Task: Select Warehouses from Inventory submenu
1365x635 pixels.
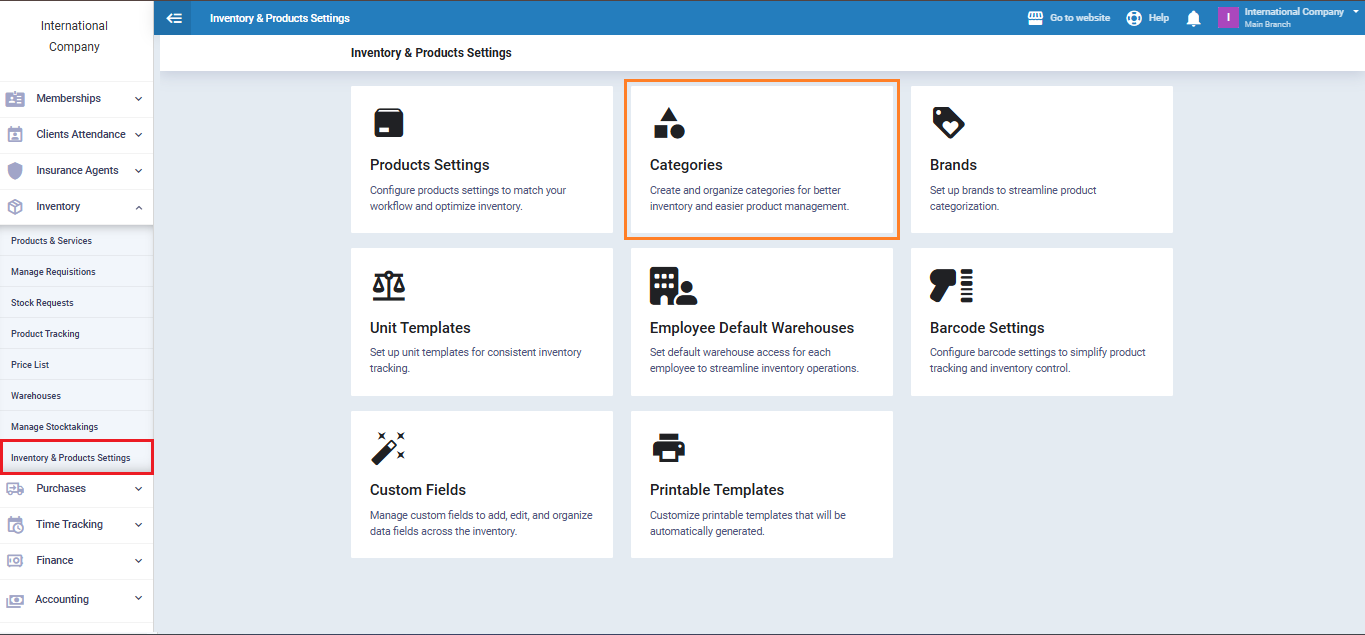Action: [36, 396]
